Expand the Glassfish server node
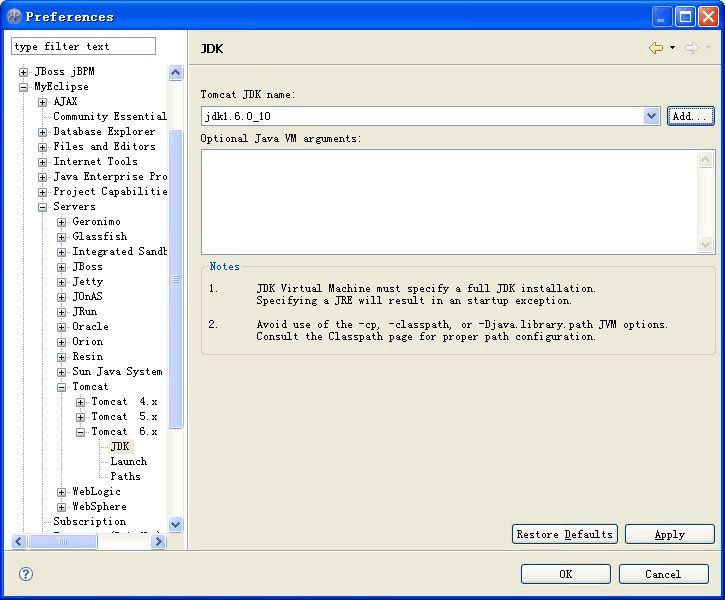725x600 pixels. (x=61, y=237)
